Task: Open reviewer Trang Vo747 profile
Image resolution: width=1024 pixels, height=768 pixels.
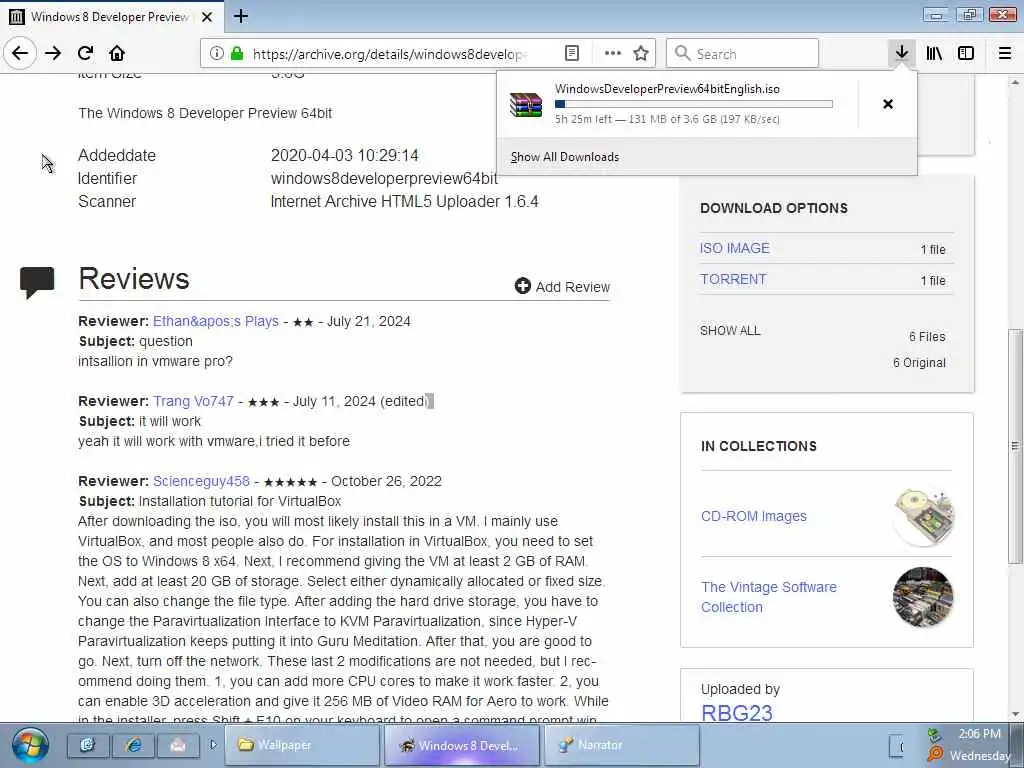Action: (193, 401)
